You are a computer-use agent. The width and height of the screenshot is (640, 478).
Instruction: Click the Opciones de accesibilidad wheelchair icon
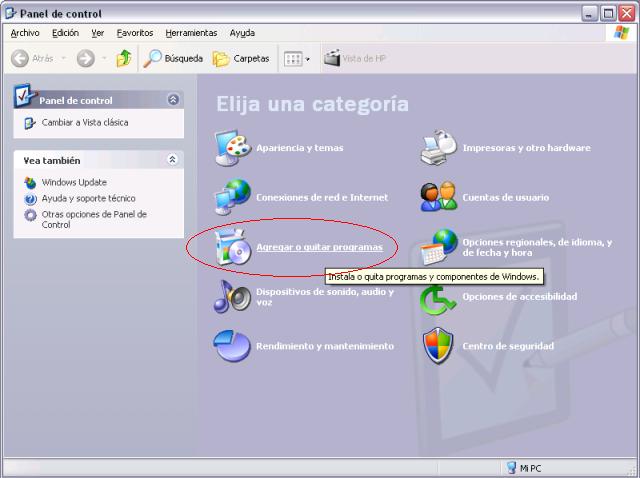(438, 300)
